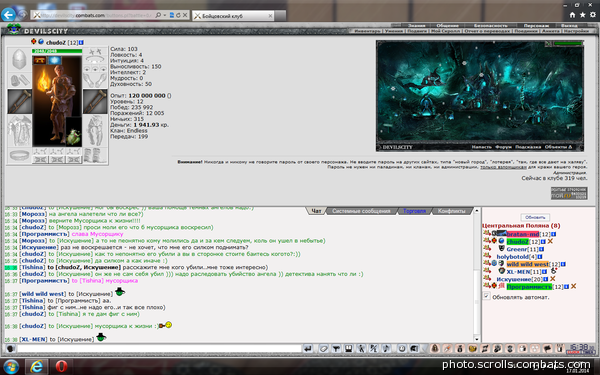Open Internet Explorer from the taskbar

coord(37,367)
